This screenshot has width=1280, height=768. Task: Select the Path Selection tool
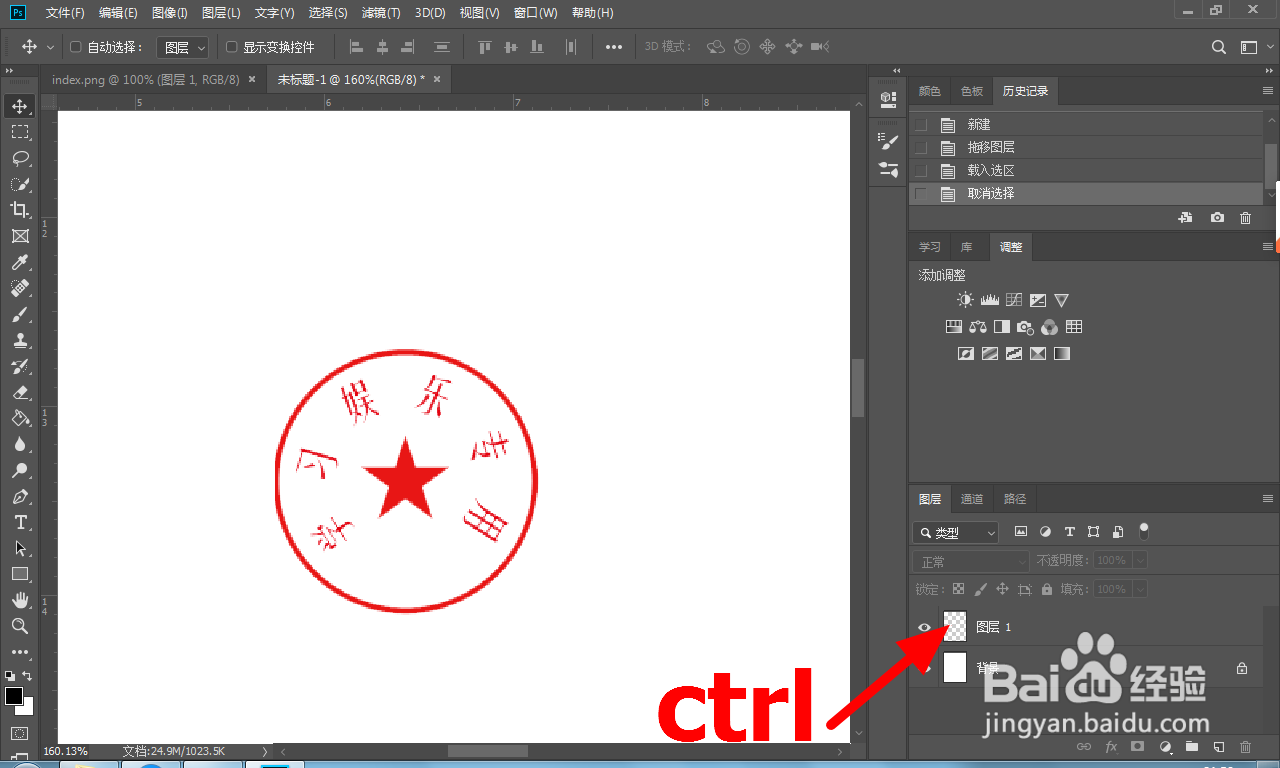click(20, 548)
